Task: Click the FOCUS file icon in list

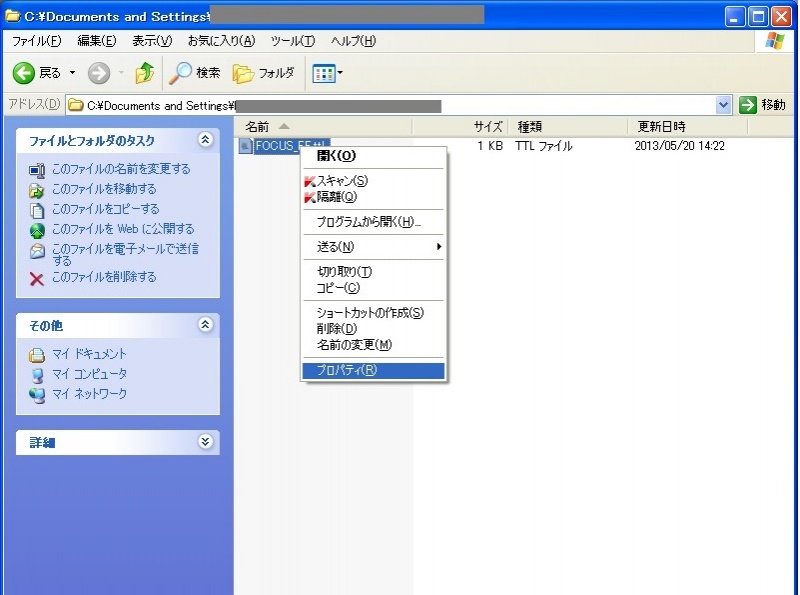Action: pyautogui.click(x=246, y=146)
